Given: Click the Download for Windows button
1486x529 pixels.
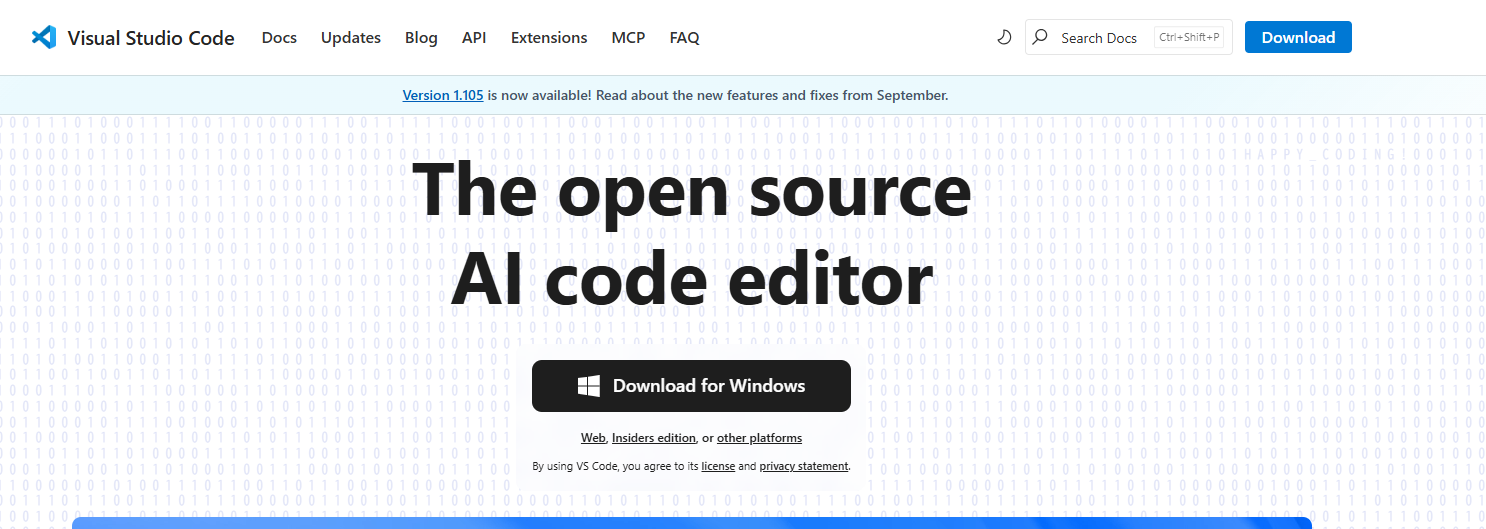Looking at the screenshot, I should [x=691, y=386].
